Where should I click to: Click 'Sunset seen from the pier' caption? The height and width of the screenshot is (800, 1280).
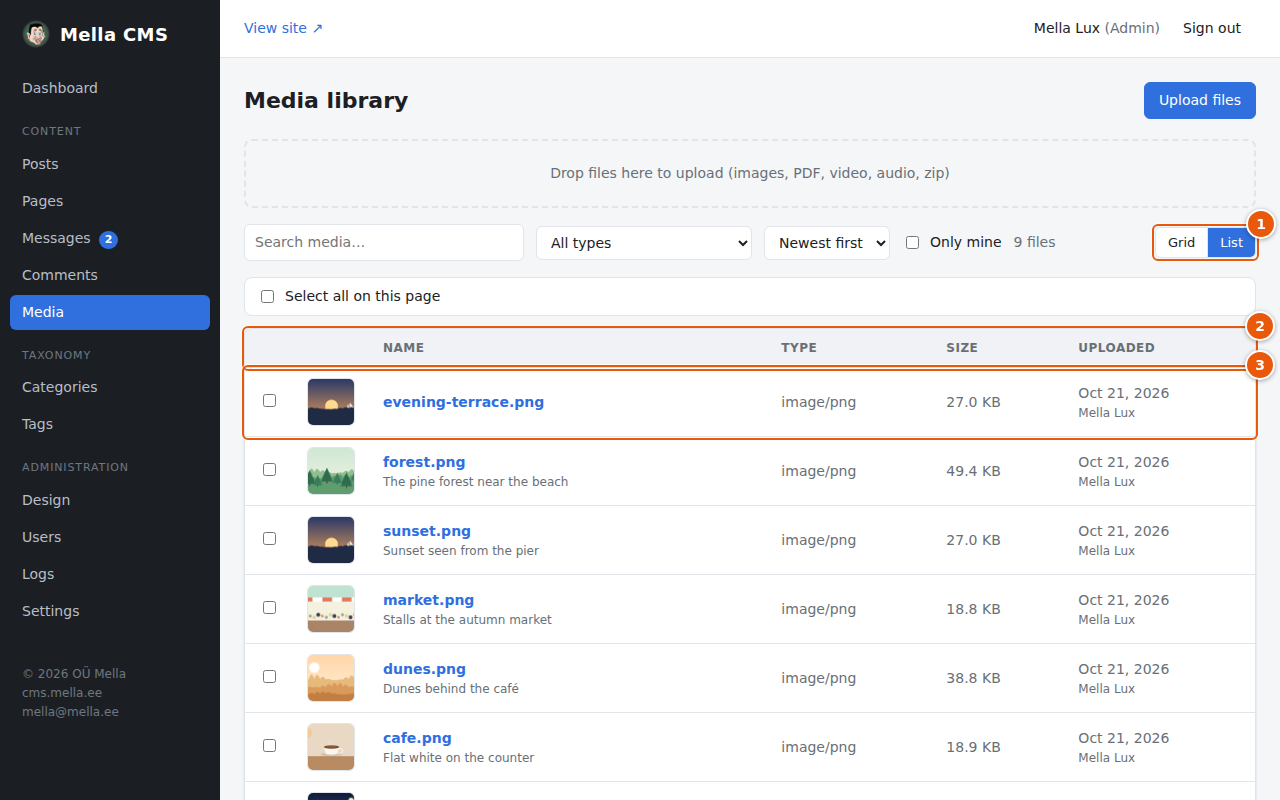coord(461,551)
